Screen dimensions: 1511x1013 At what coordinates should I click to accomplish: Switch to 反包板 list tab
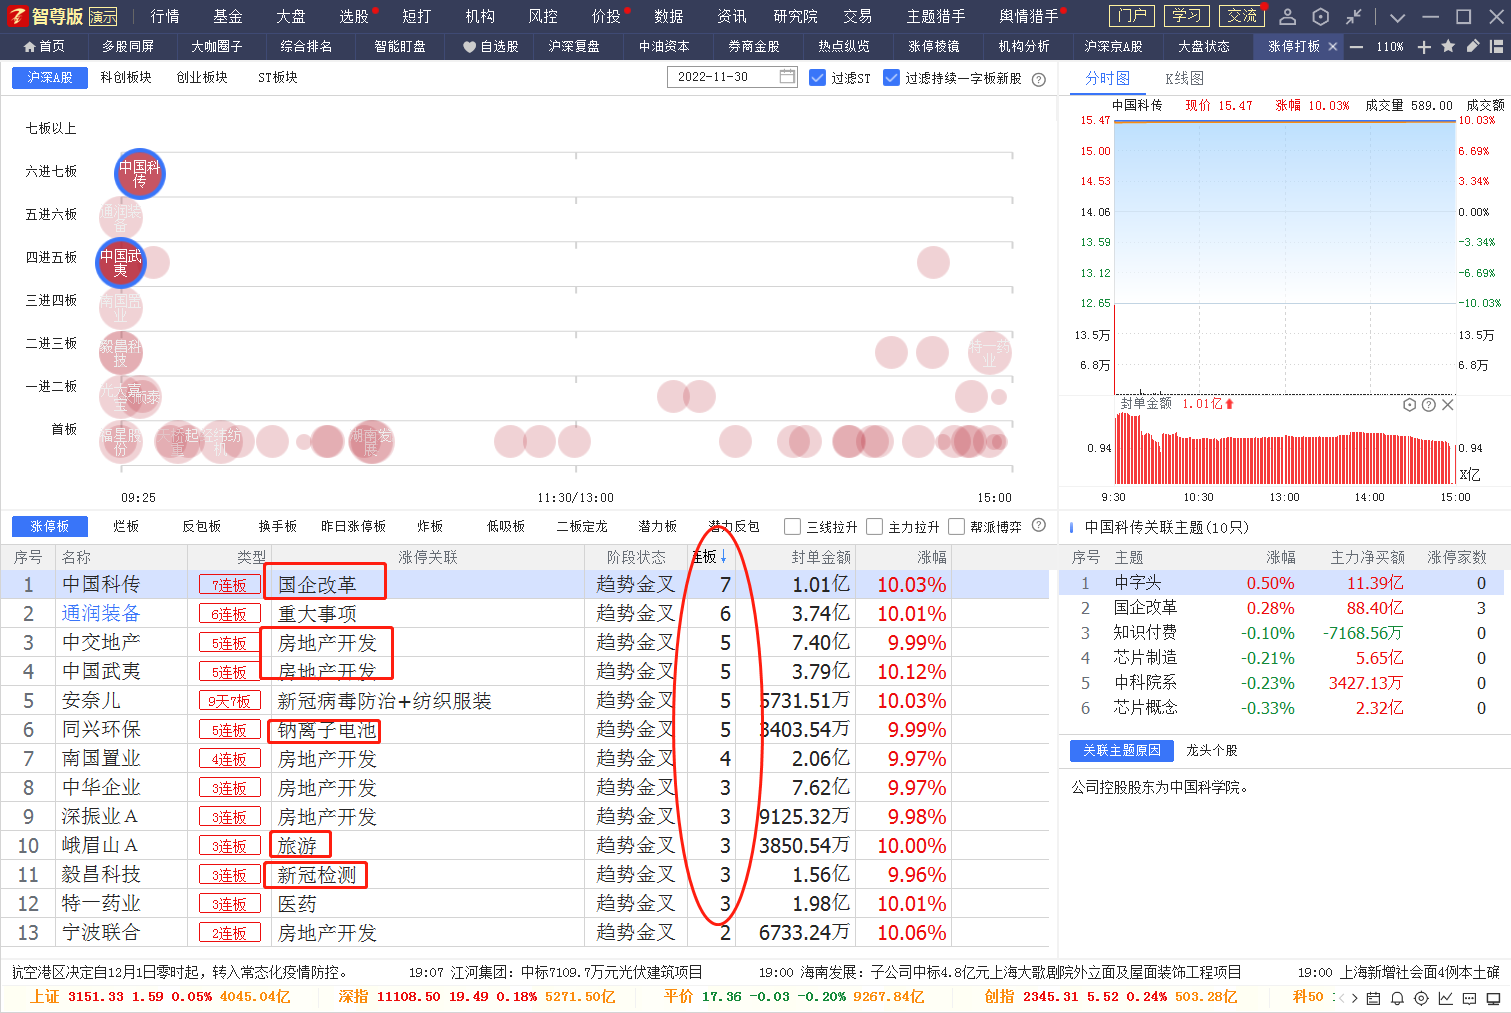[x=201, y=526]
